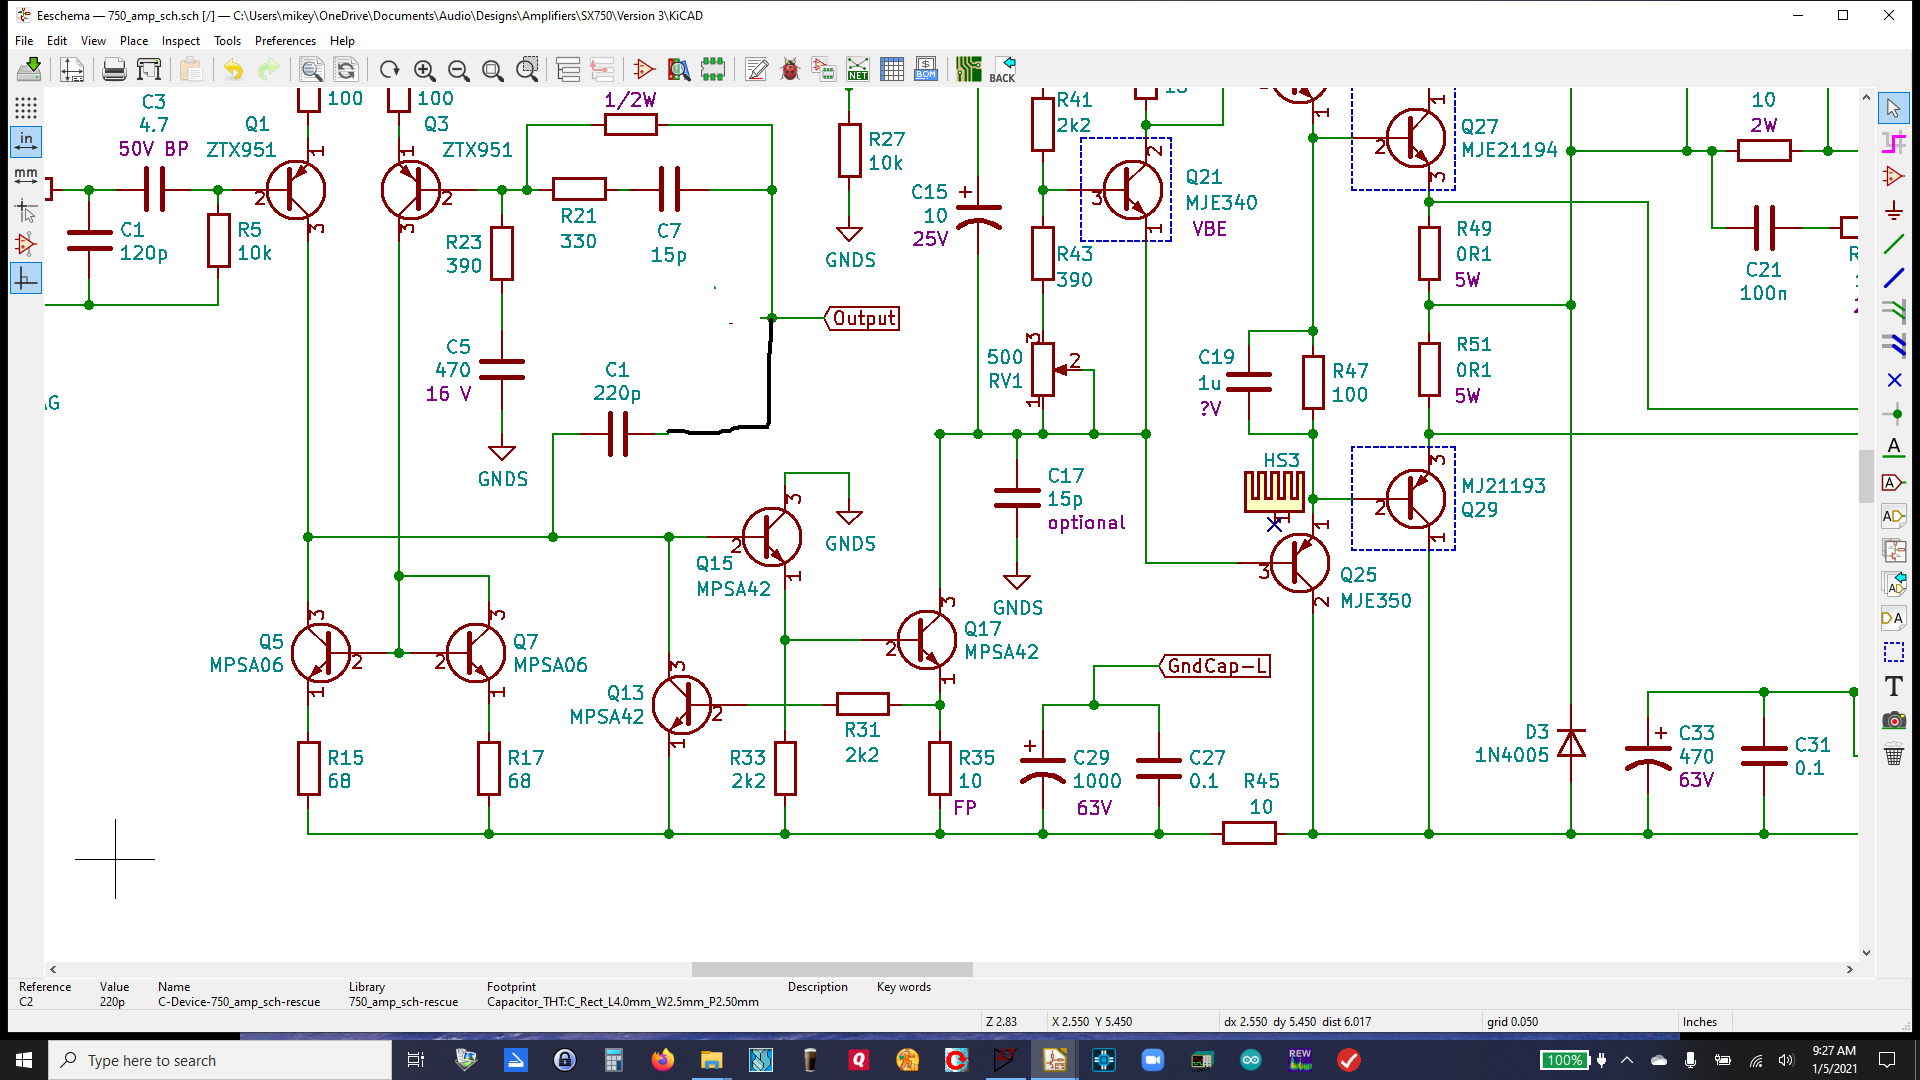The width and height of the screenshot is (1920, 1080).
Task: Choose the select item arrow tool
Action: click(x=1893, y=107)
